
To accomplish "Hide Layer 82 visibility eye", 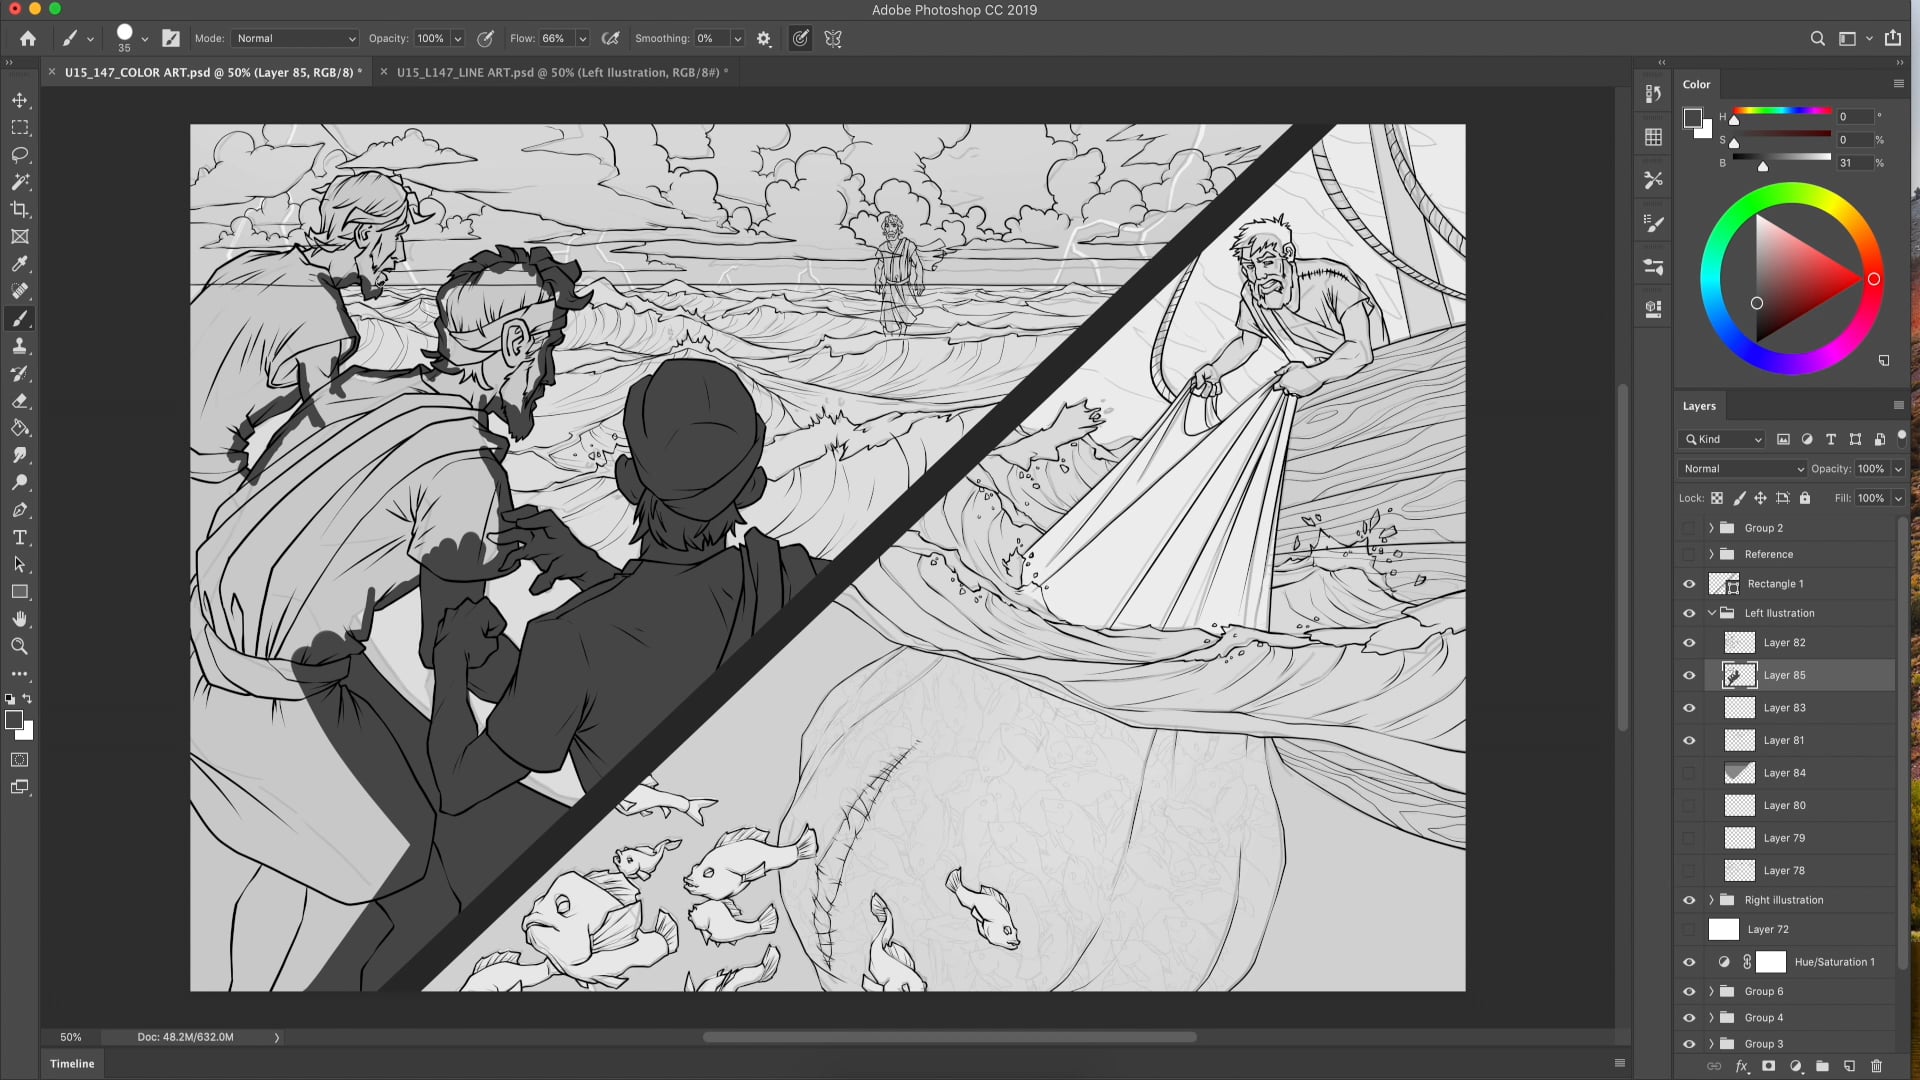I will pyautogui.click(x=1689, y=643).
